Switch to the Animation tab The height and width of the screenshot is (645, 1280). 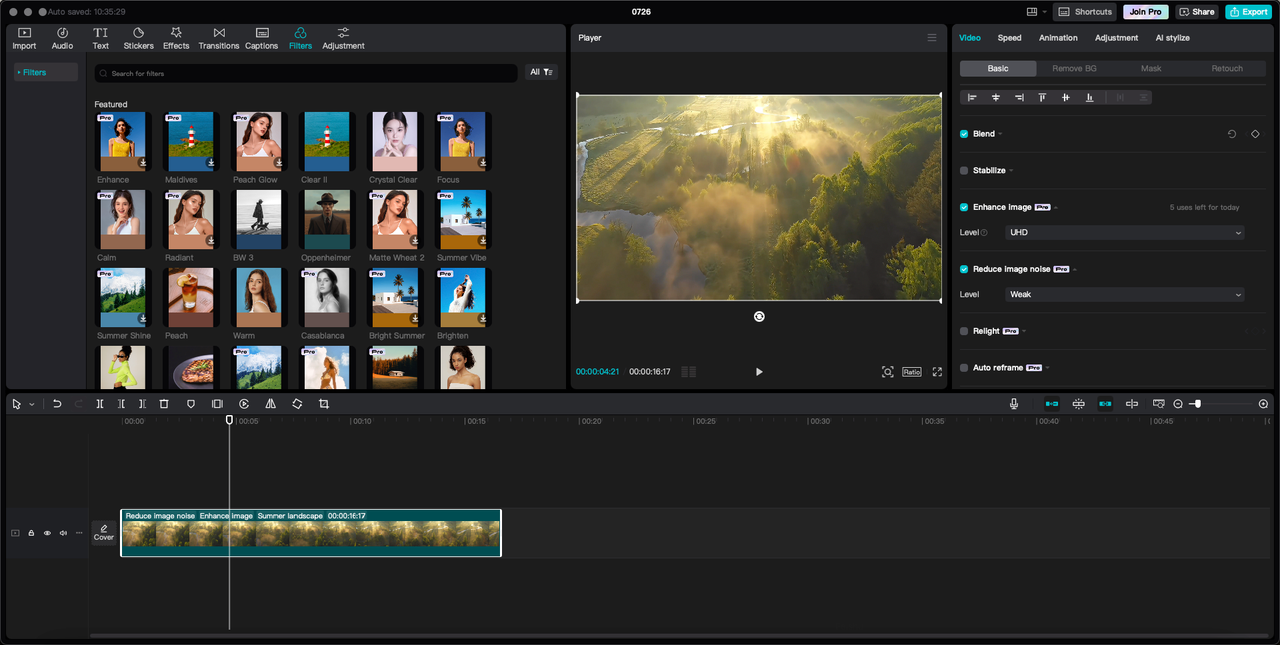coord(1058,38)
